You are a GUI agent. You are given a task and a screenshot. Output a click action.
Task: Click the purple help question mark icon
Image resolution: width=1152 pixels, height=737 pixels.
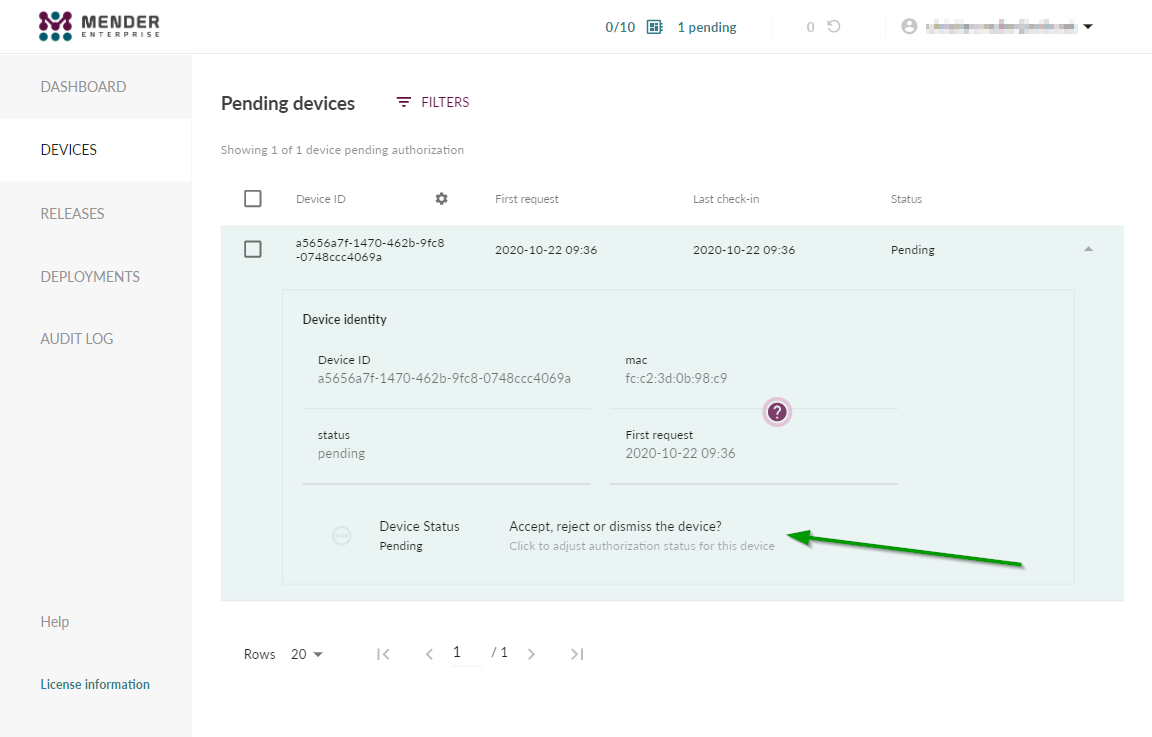[x=778, y=412]
